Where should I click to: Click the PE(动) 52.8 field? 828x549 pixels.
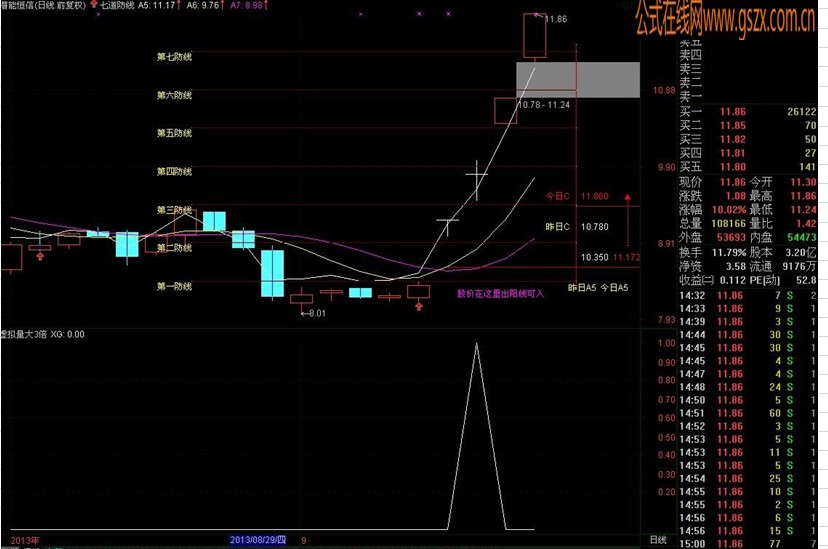pos(783,280)
